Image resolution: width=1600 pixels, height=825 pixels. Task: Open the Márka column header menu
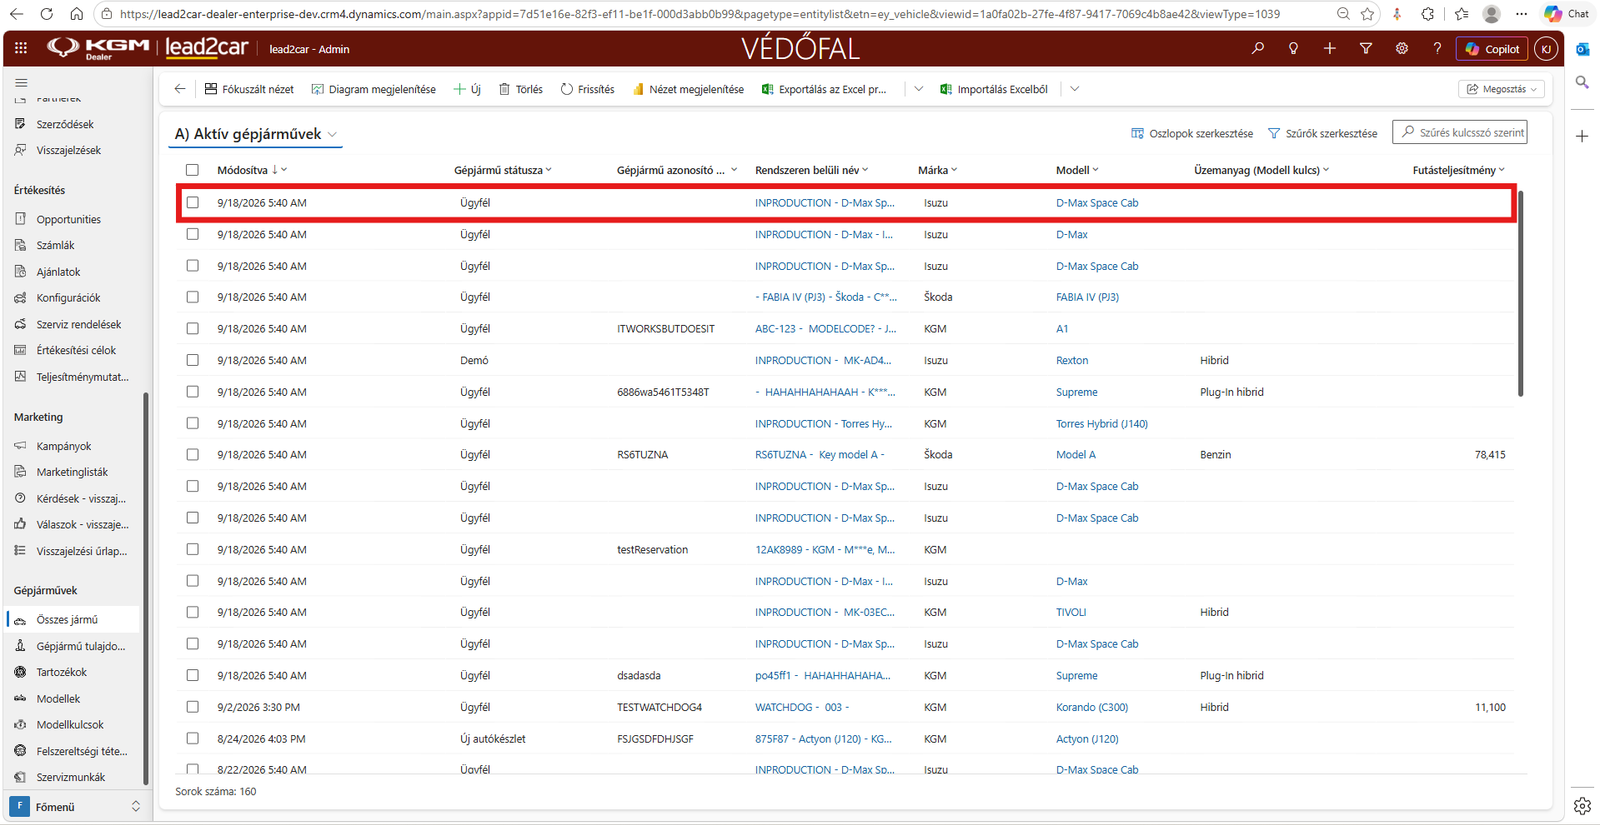pyautogui.click(x=937, y=170)
